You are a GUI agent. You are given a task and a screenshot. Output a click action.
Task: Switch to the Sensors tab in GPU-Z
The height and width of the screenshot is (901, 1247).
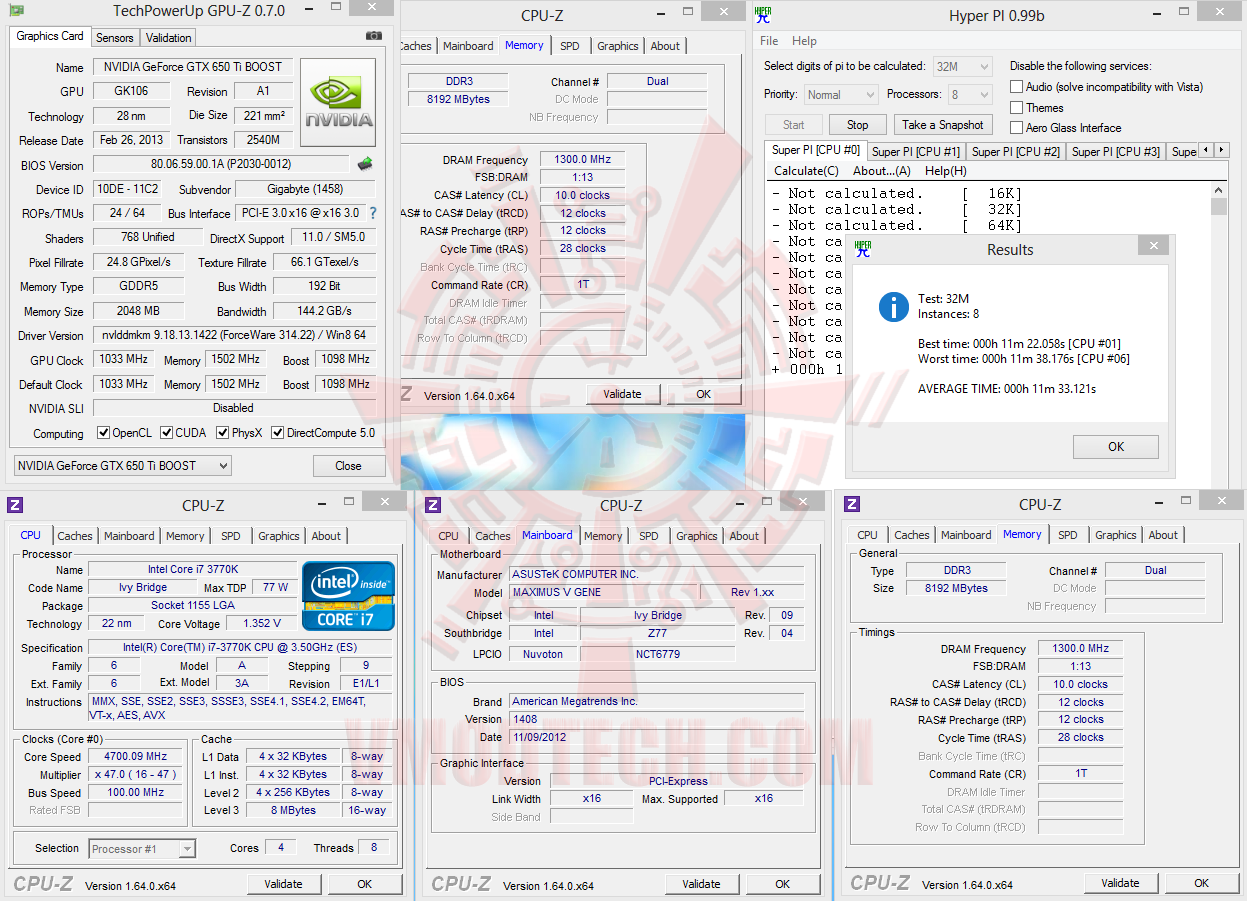point(115,38)
